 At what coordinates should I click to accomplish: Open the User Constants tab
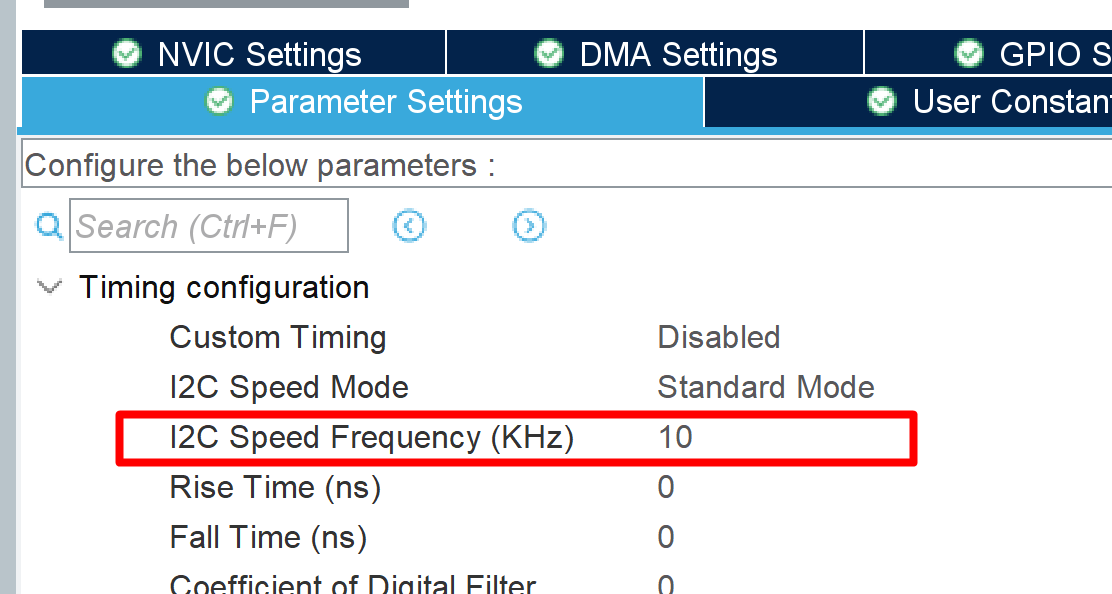coord(1010,102)
